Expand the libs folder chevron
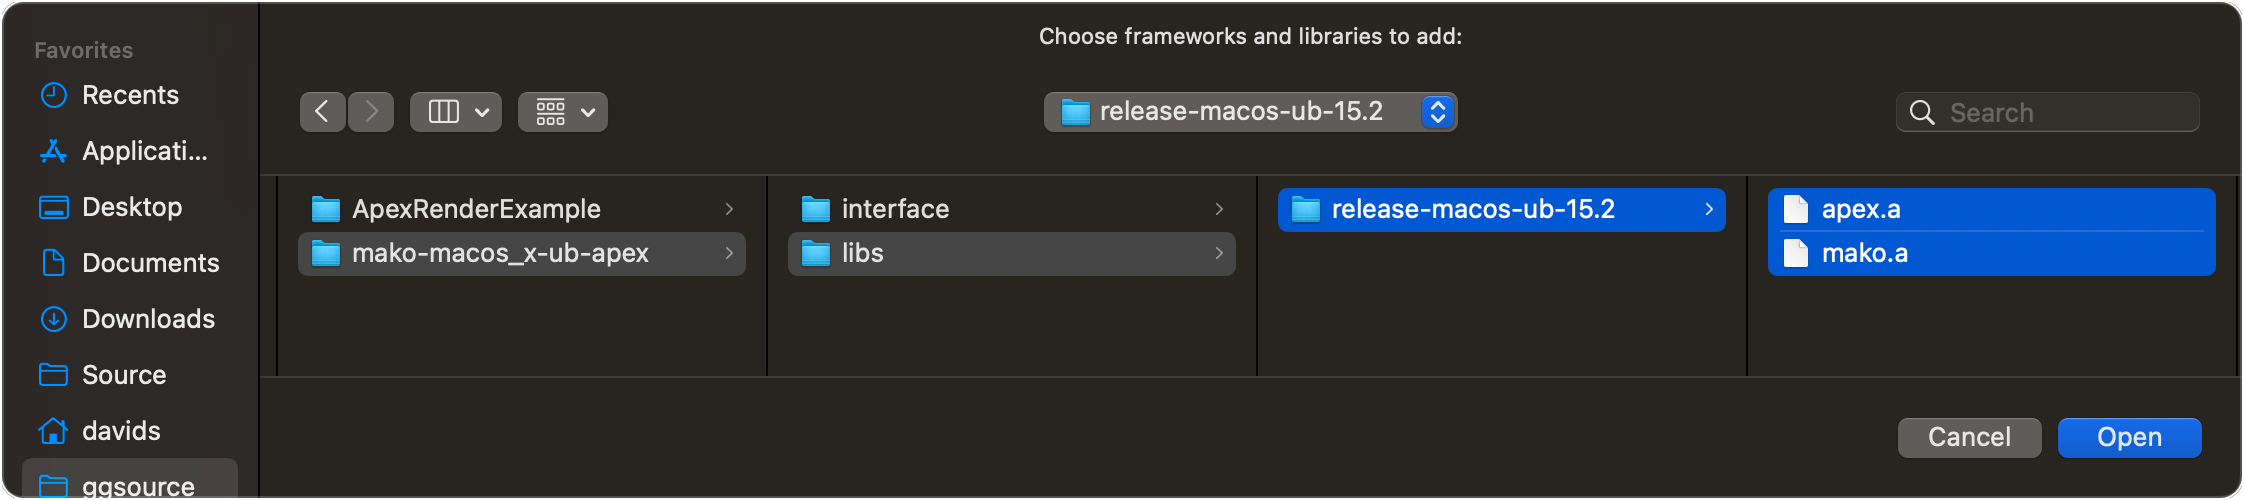2244x500 pixels. coord(1219,253)
